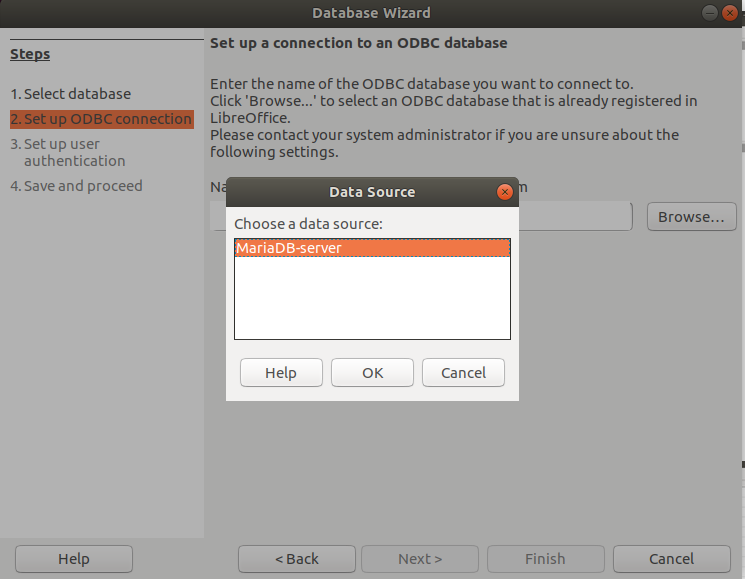Click the Finish button
Screen dimensions: 747x579
pos(545,559)
